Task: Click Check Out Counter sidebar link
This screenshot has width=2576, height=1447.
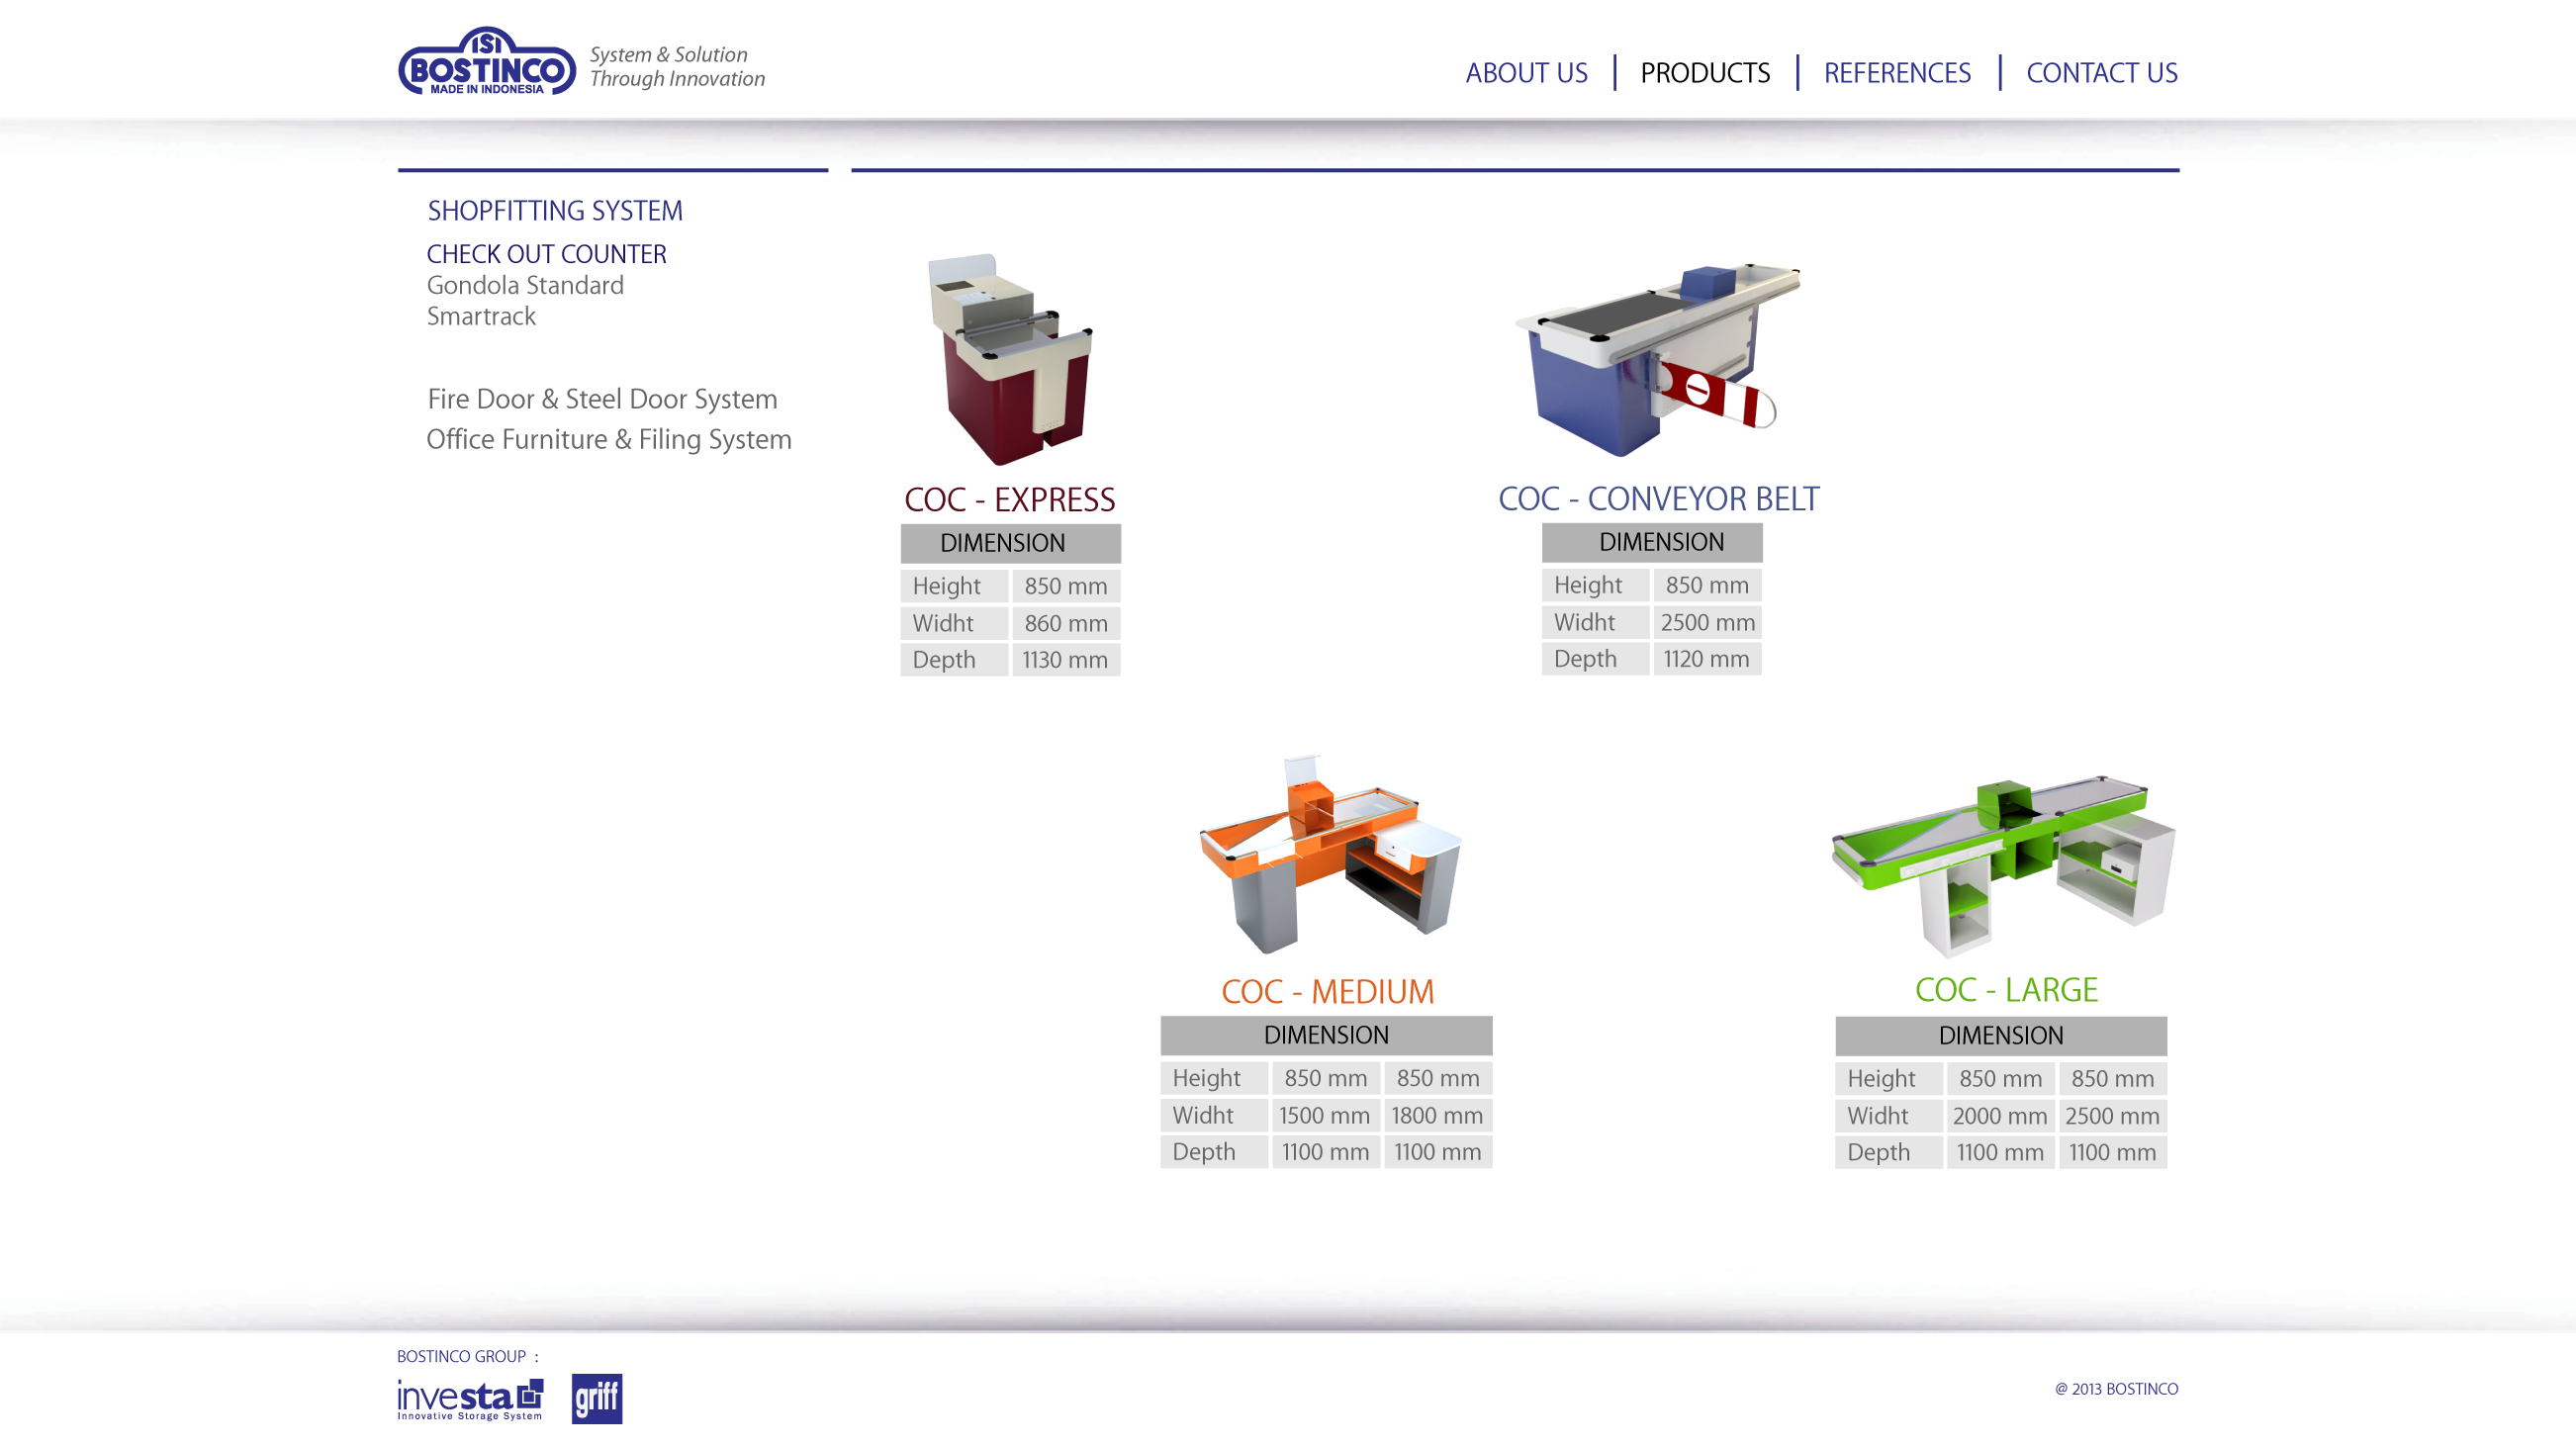Action: (x=546, y=254)
